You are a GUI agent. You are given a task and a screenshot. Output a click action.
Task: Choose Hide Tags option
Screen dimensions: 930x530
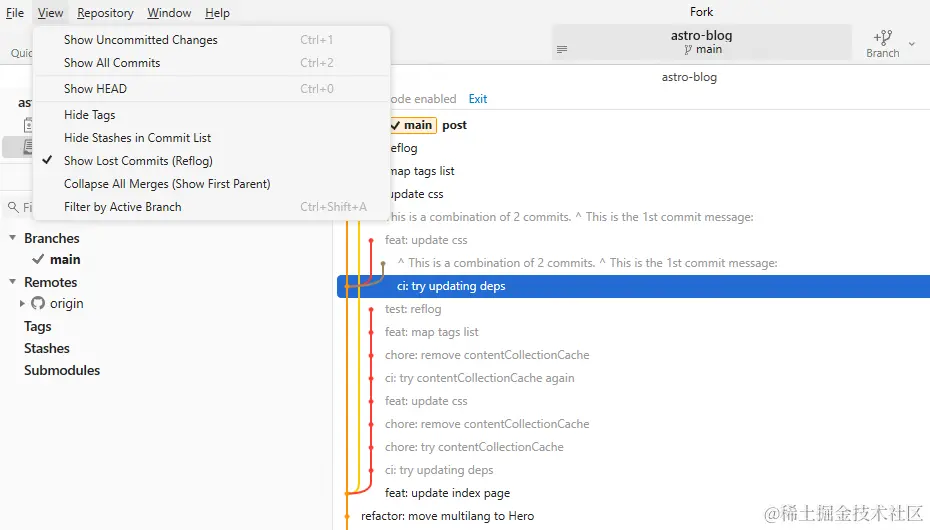[x=211, y=115]
